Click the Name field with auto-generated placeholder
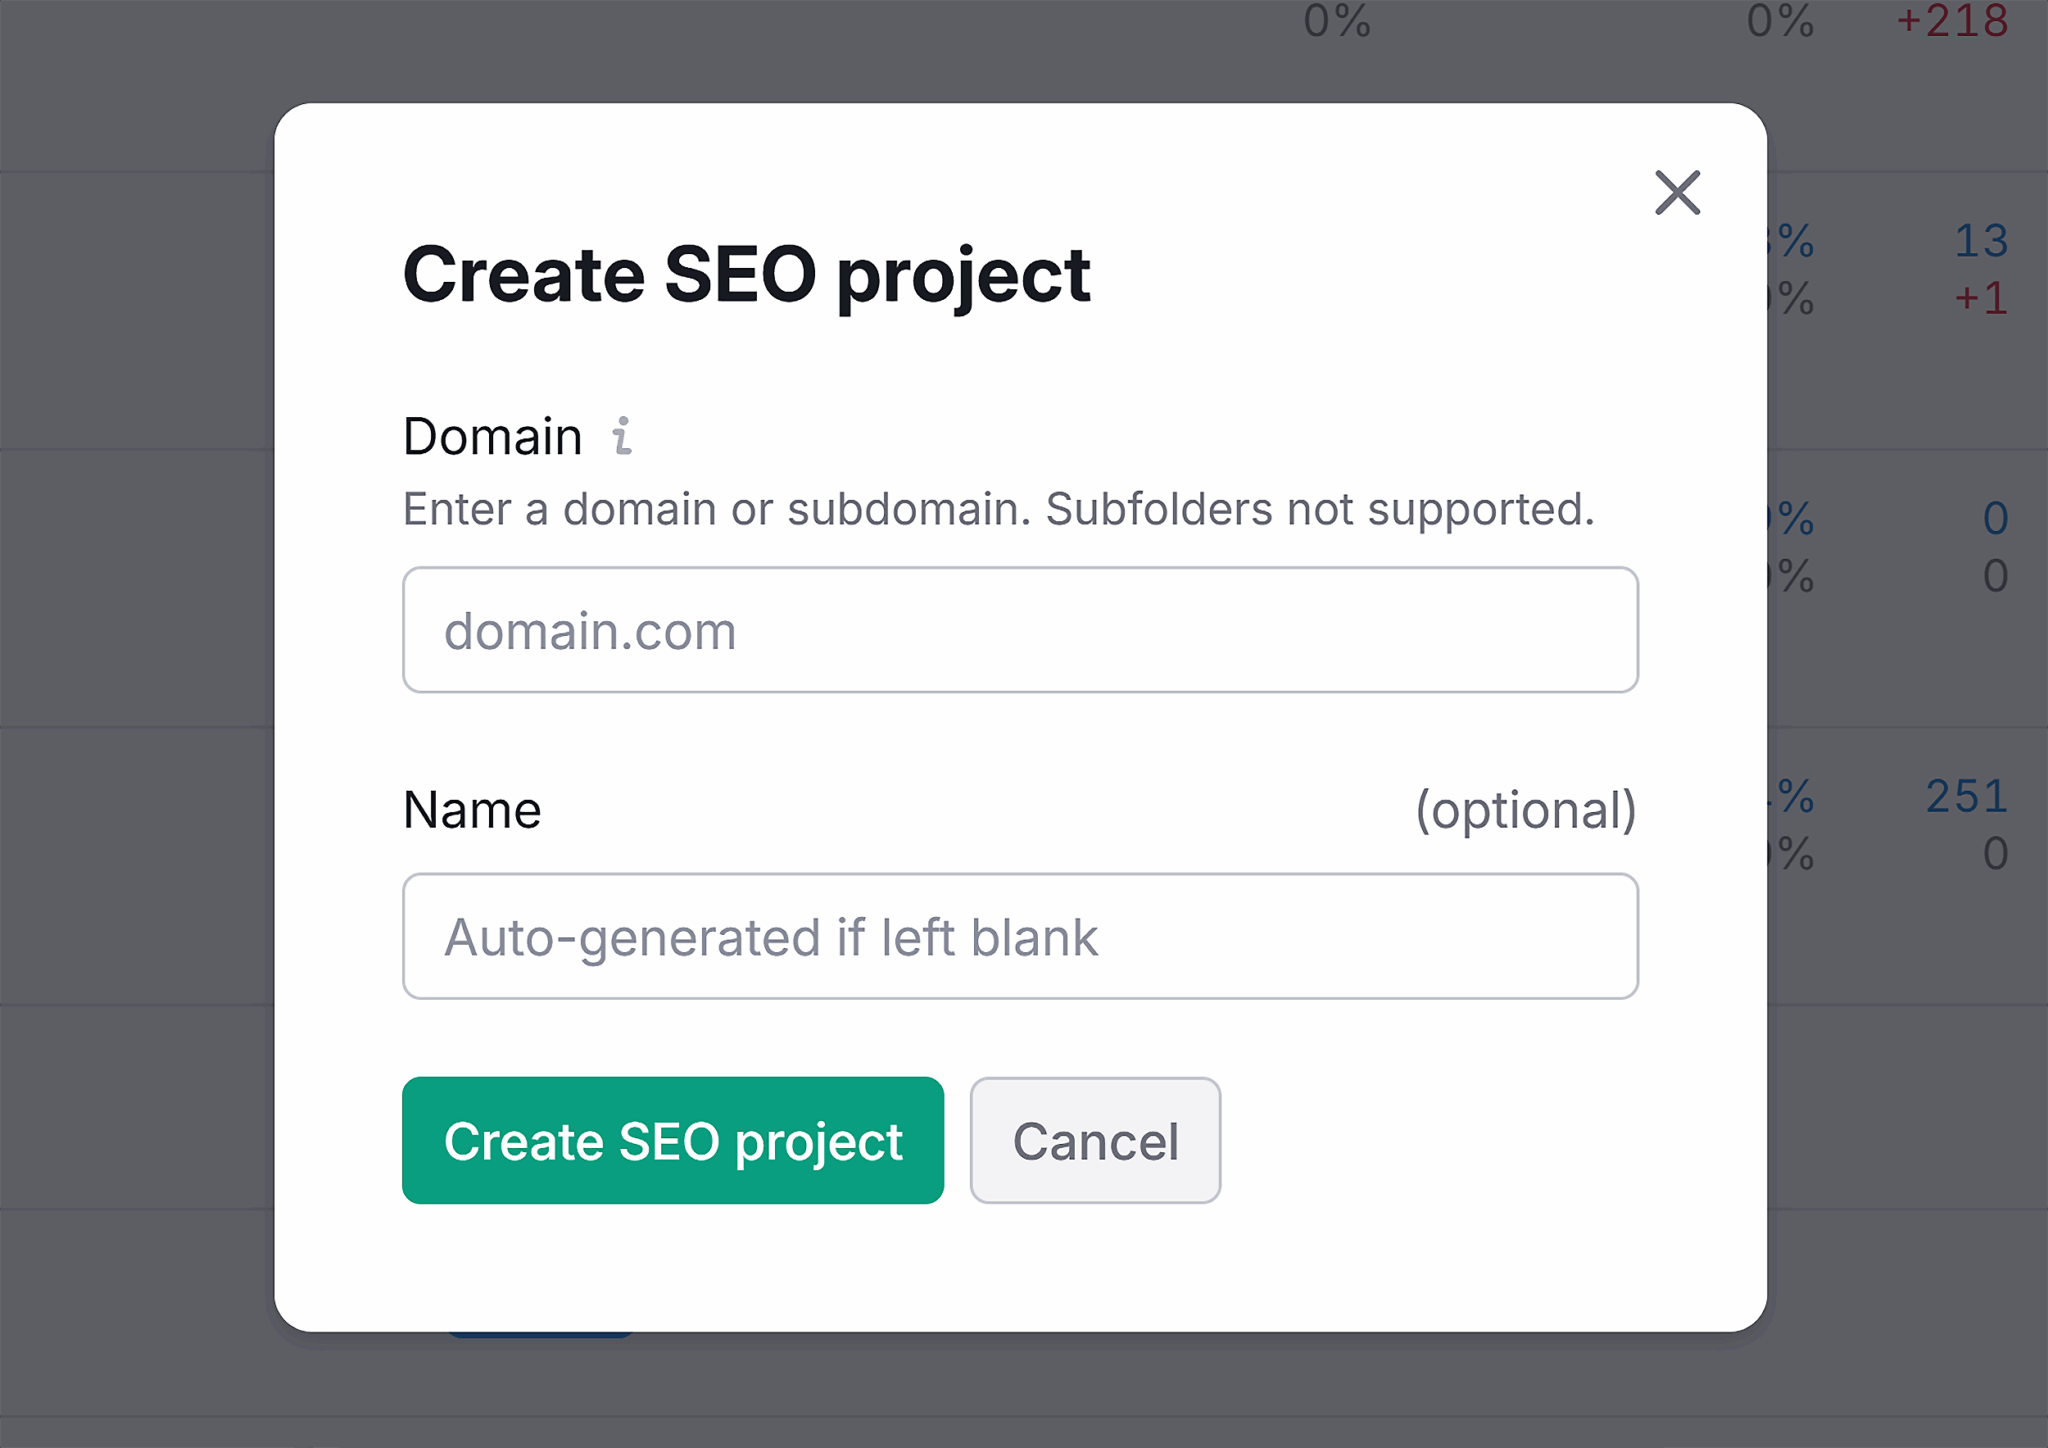Image resolution: width=2048 pixels, height=1448 pixels. (x=1020, y=936)
